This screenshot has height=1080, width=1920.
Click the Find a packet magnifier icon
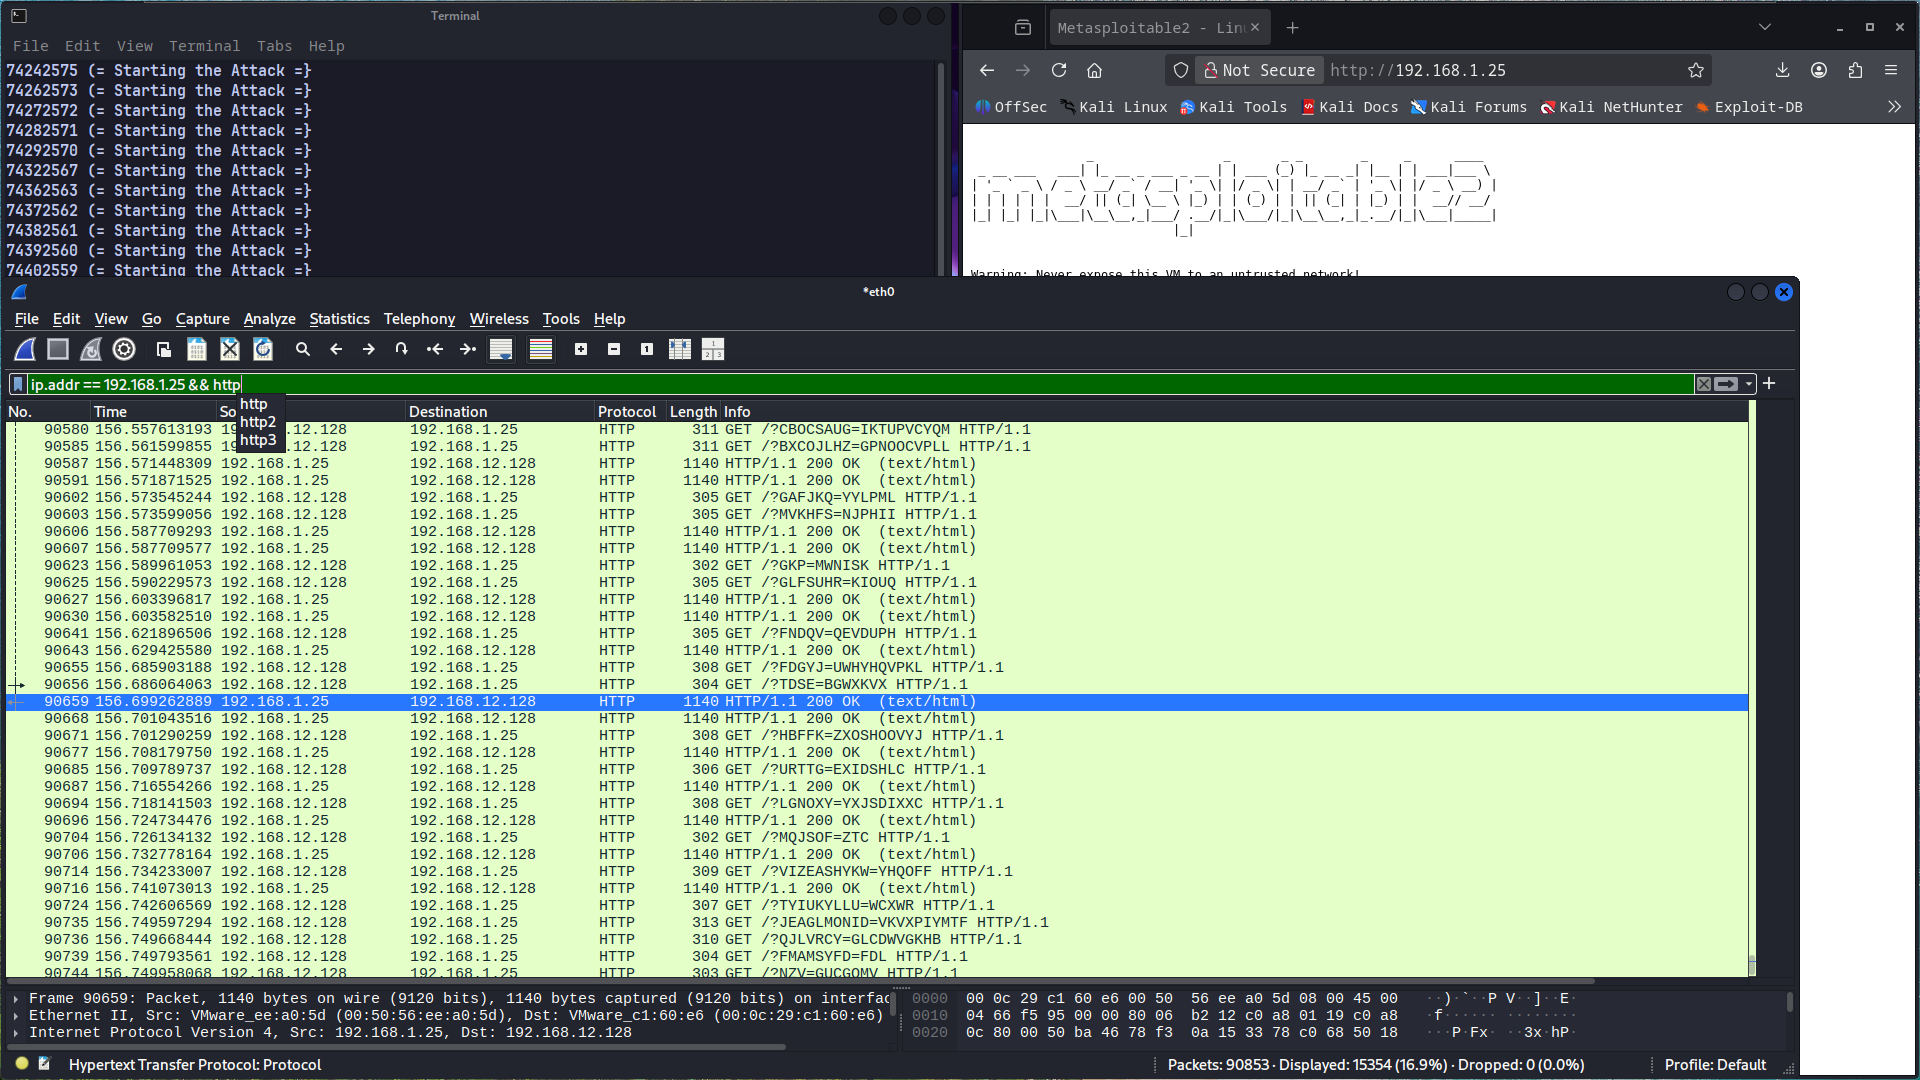tap(303, 349)
